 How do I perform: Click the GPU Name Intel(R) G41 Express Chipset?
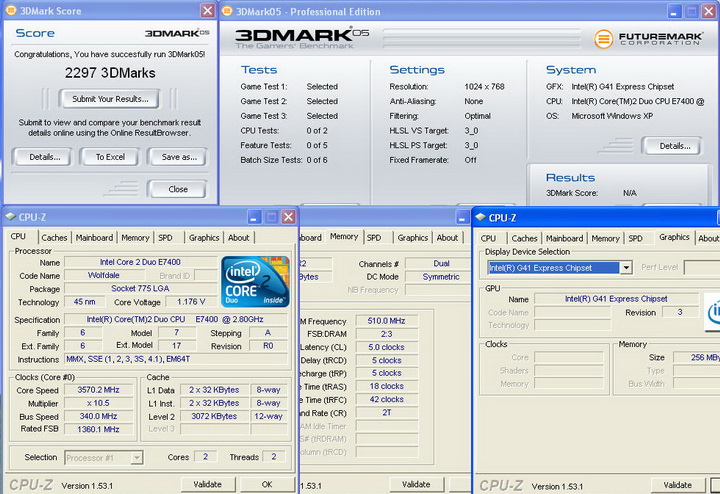[616, 299]
